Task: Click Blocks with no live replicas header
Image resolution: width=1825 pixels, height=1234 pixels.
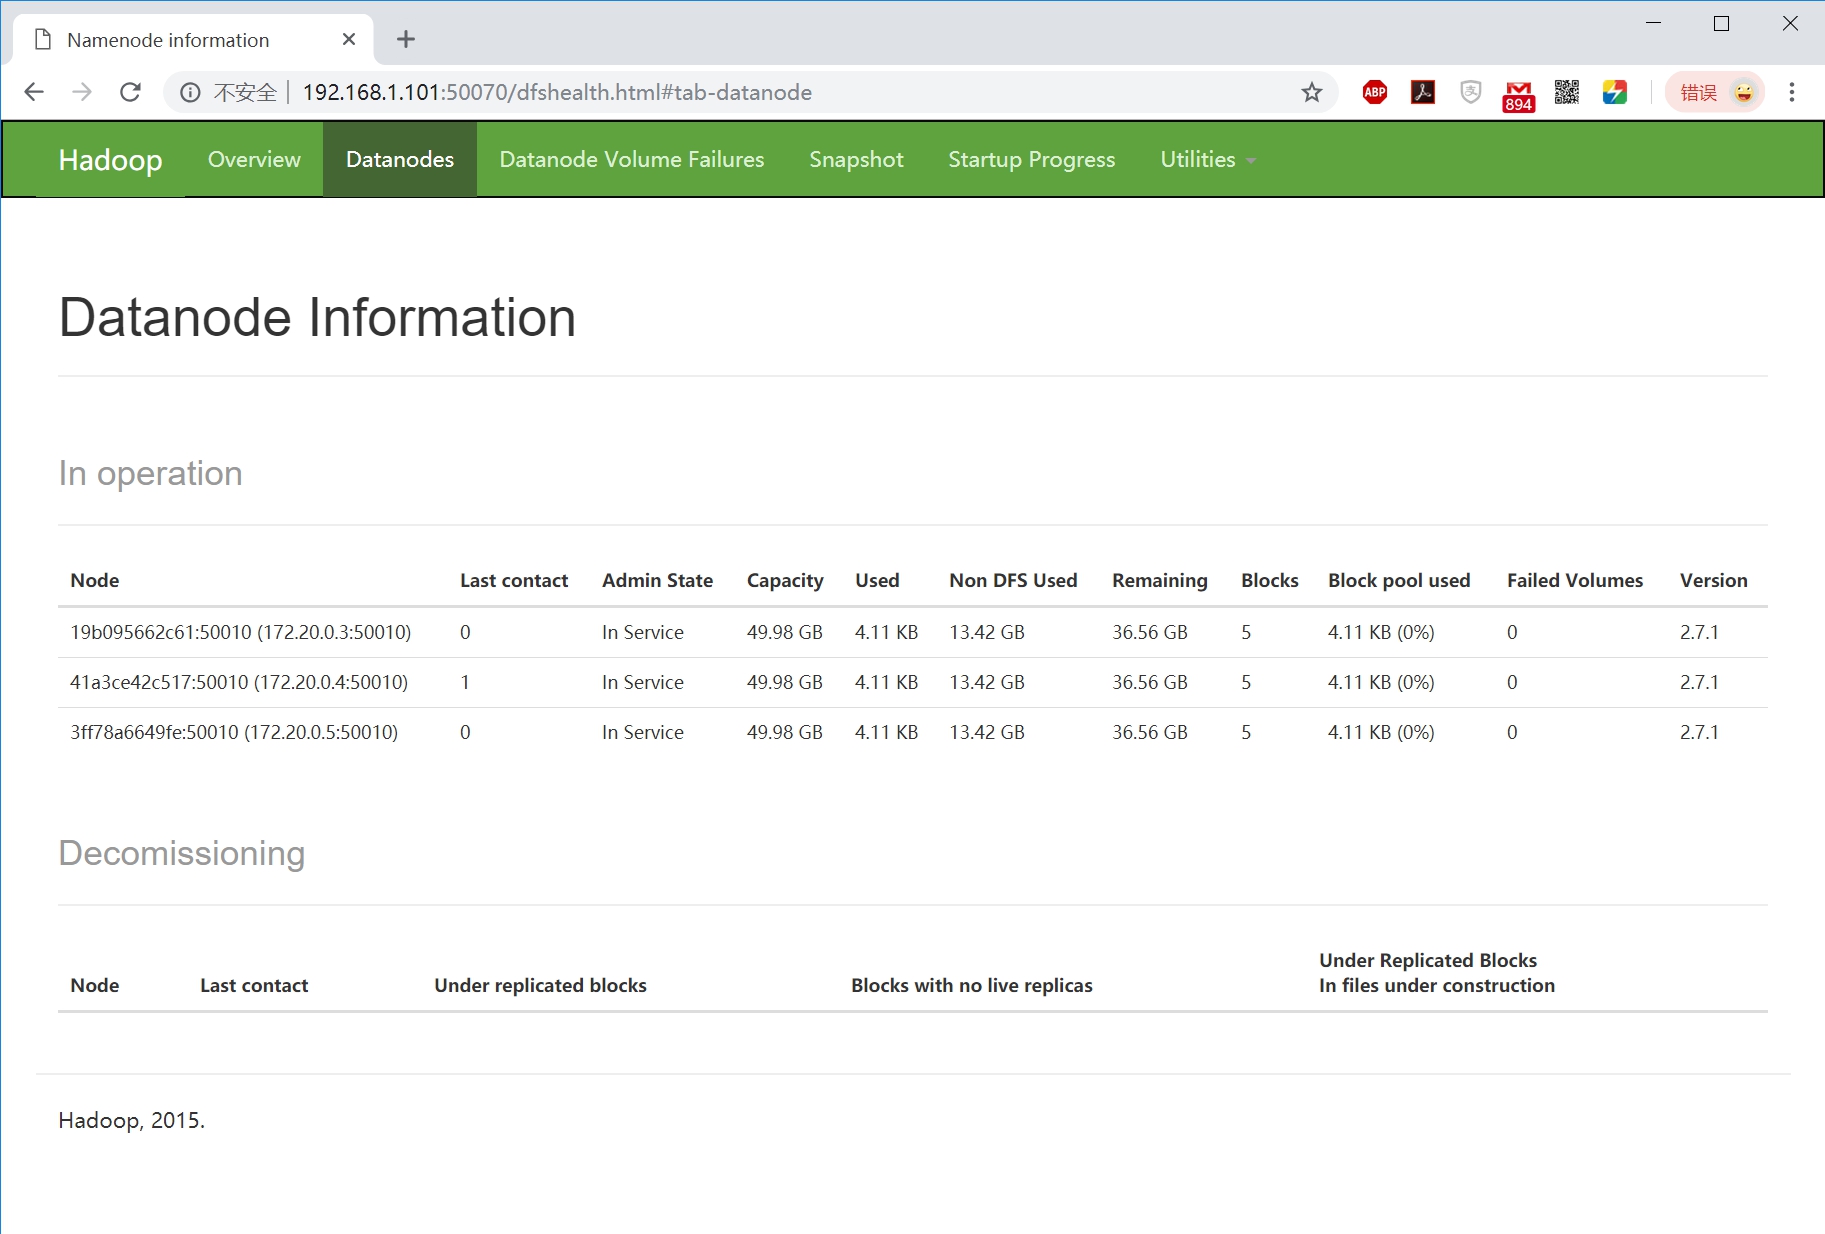Action: pyautogui.click(x=972, y=985)
